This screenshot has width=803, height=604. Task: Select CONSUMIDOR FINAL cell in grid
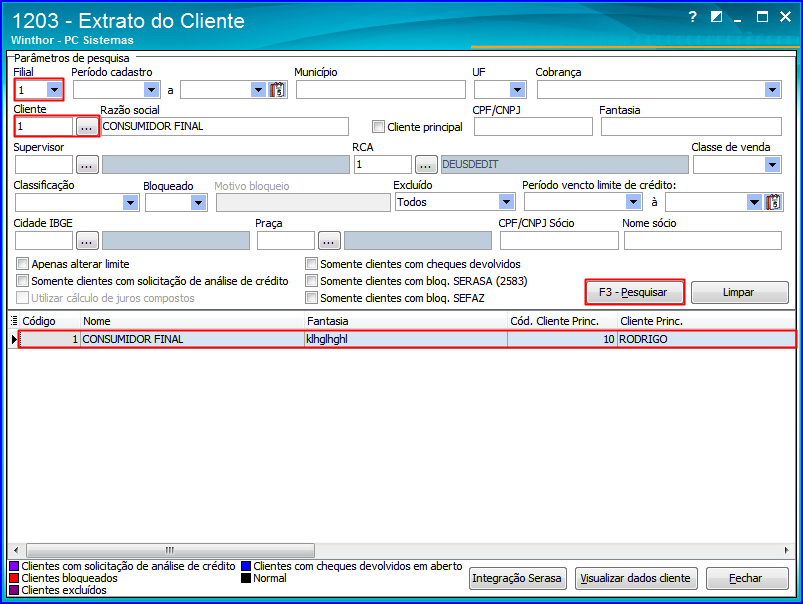point(193,339)
